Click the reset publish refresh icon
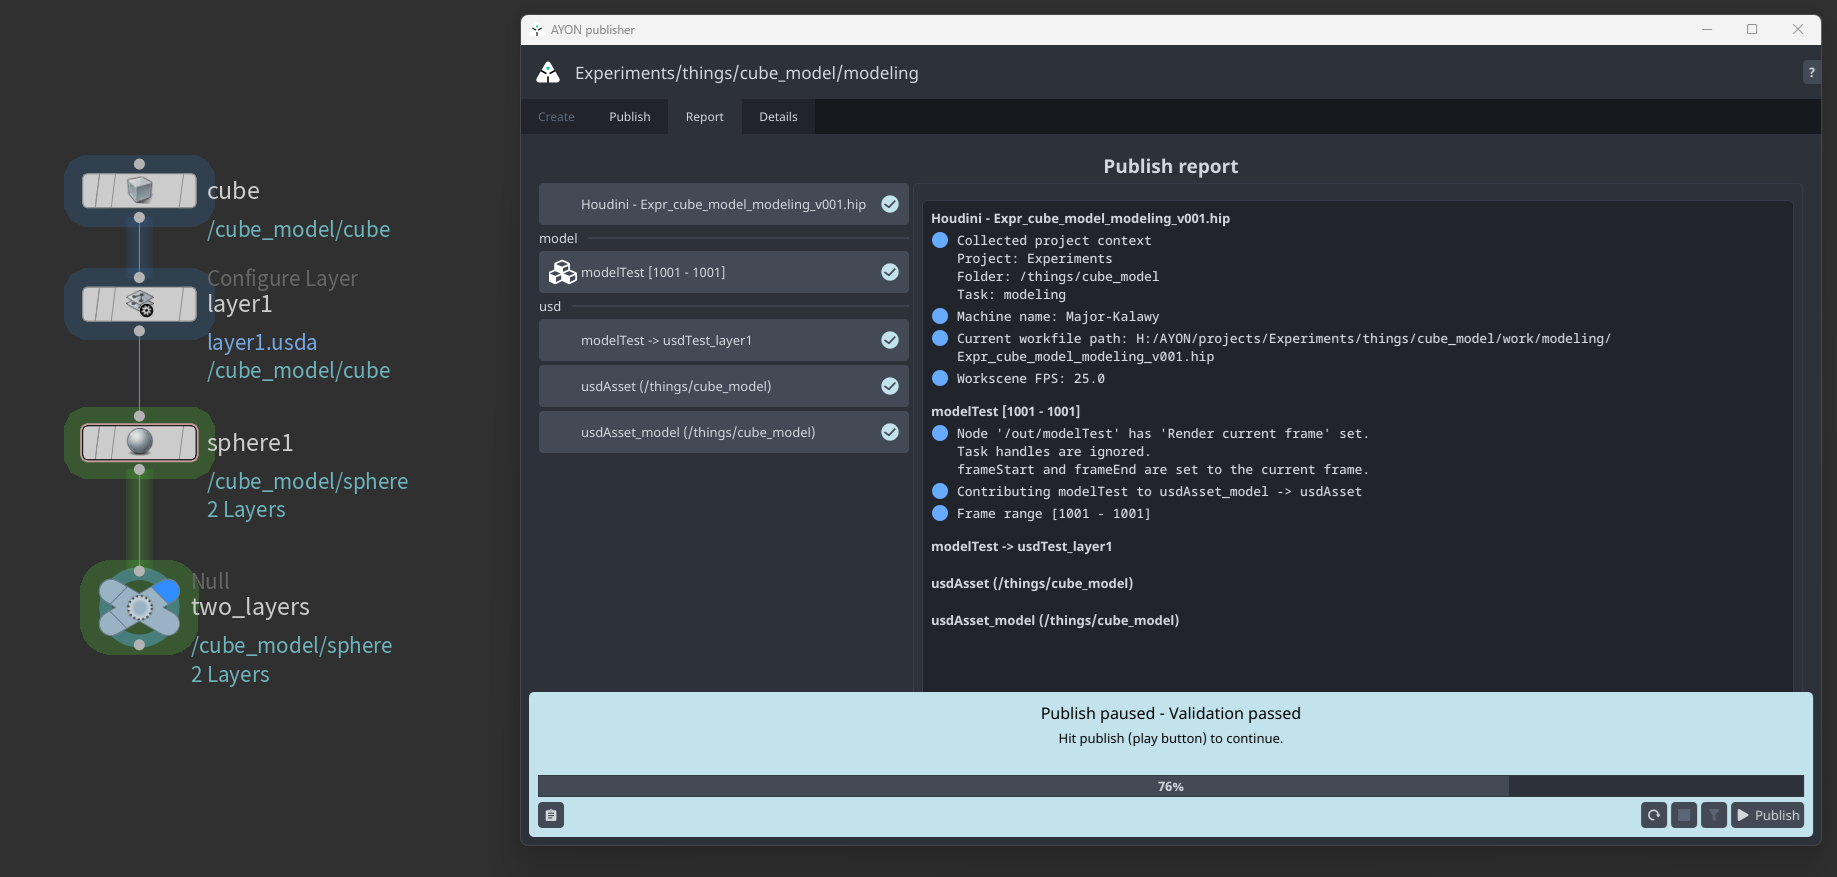Screen dimensions: 1837x877 coord(1653,815)
